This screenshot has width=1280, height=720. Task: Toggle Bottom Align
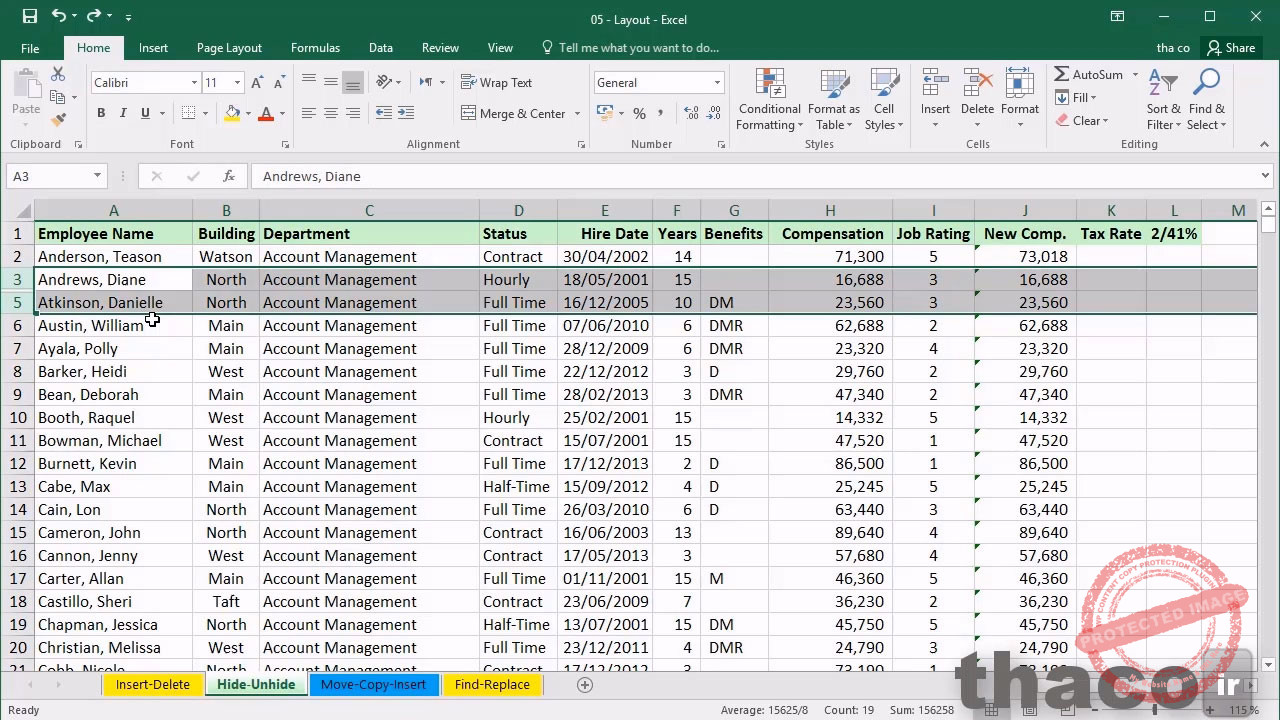pos(352,82)
